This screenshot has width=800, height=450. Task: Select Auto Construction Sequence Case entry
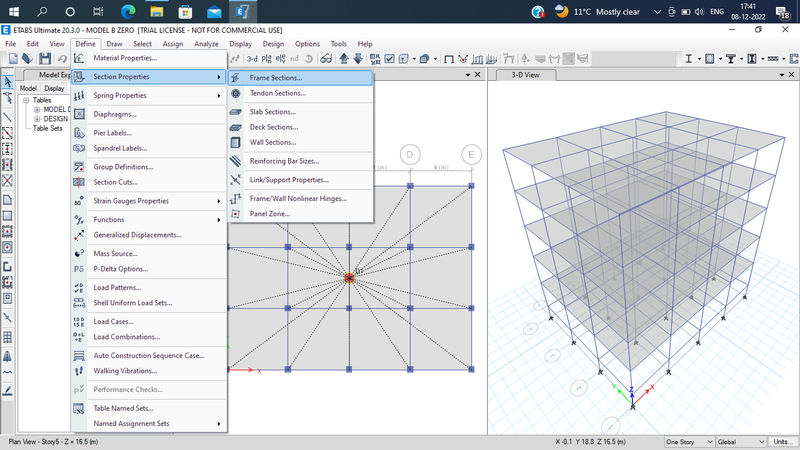(x=149, y=356)
